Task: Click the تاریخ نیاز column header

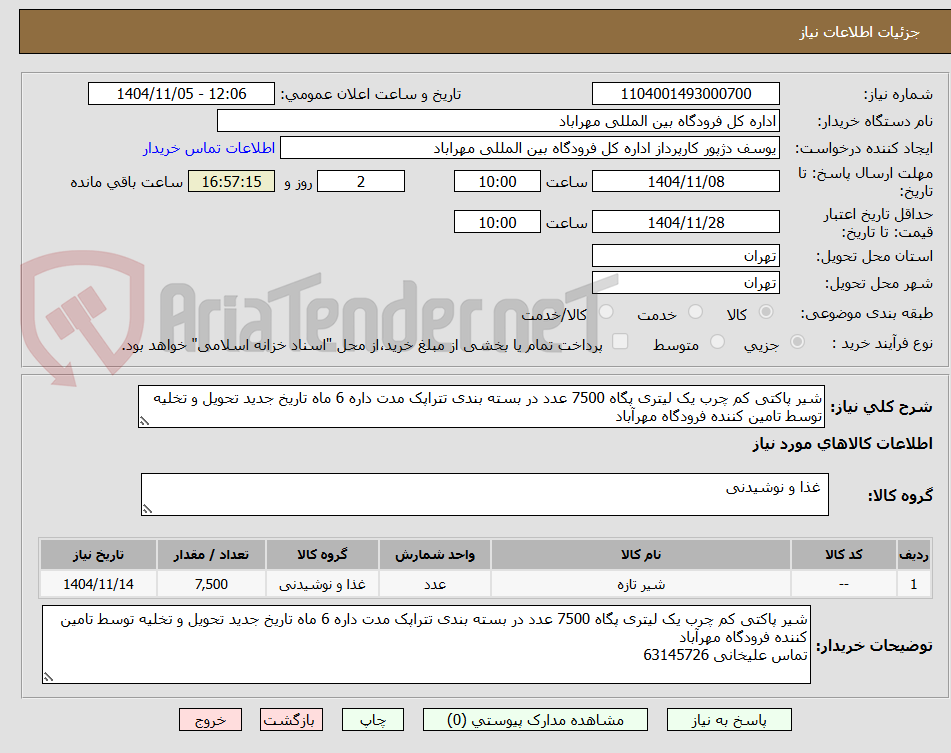Action: (98, 555)
